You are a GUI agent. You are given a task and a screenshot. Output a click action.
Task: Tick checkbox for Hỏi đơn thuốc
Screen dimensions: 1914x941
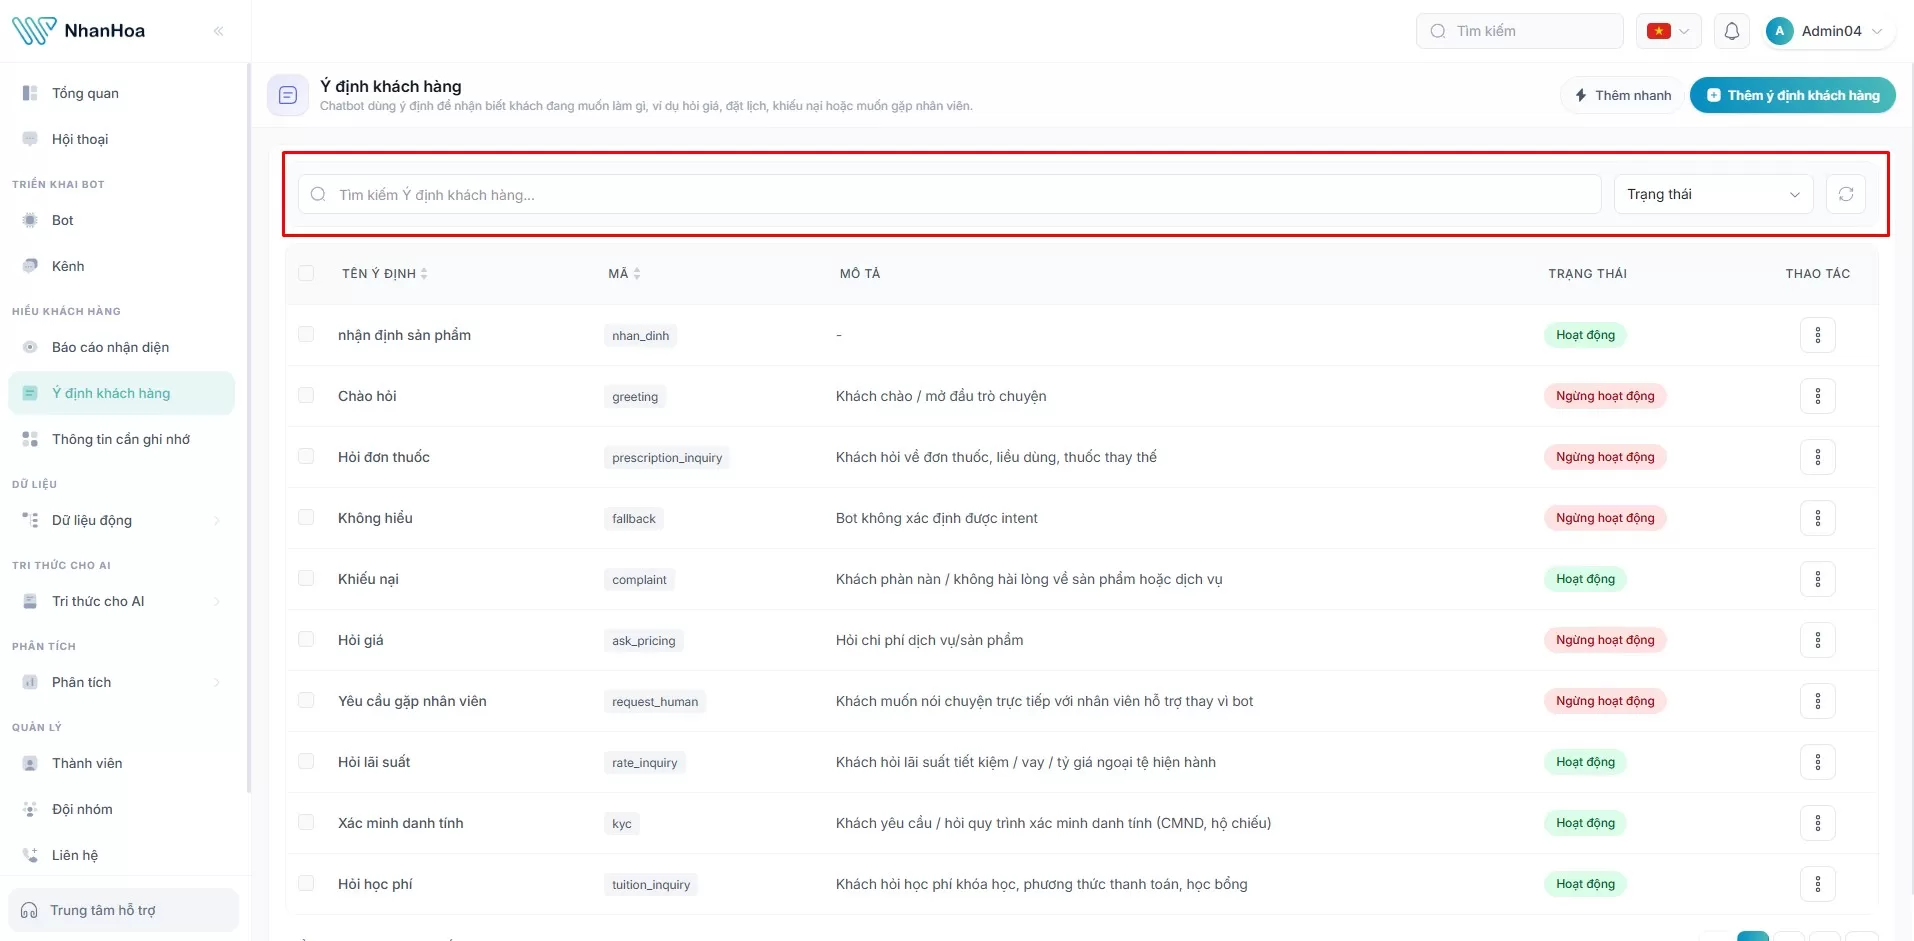tap(306, 456)
